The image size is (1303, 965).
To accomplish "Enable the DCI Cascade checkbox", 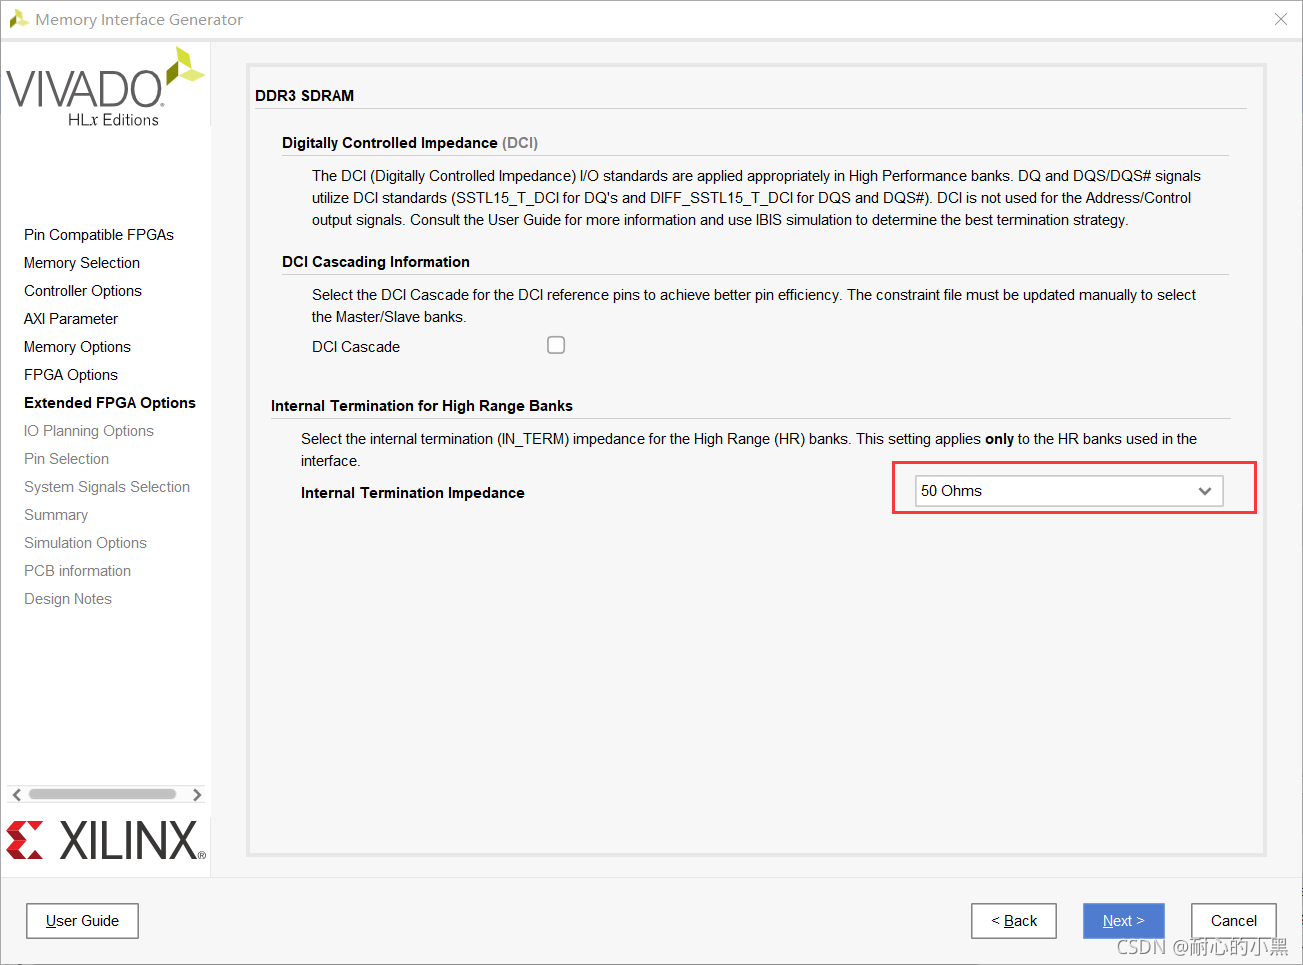I will pos(556,345).
